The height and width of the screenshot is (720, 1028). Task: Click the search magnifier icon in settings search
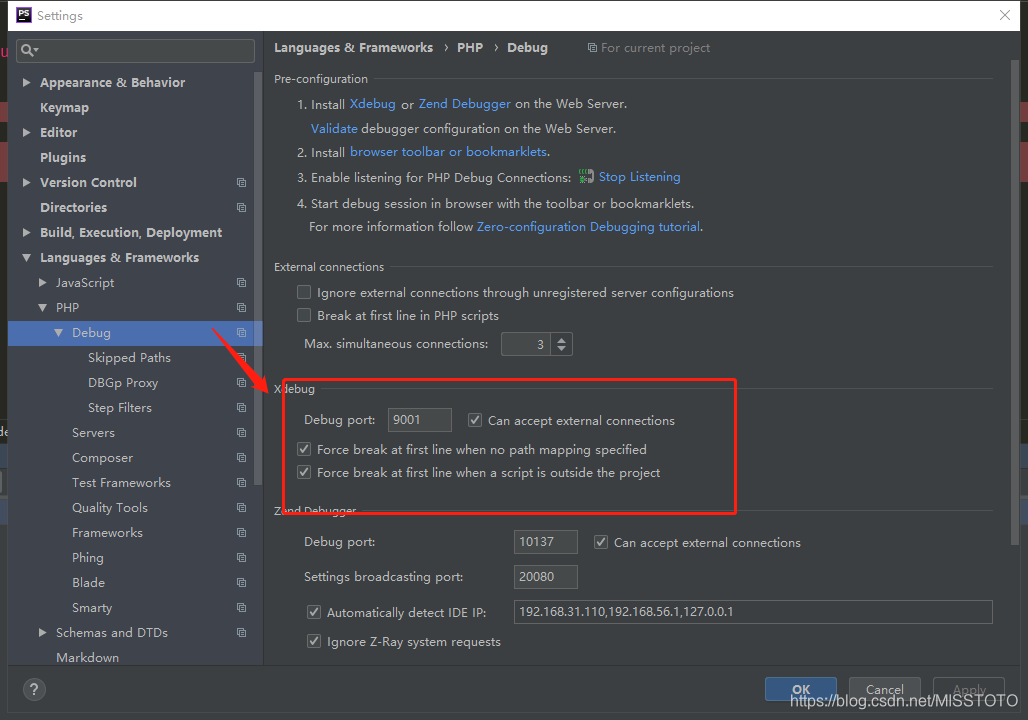[29, 50]
